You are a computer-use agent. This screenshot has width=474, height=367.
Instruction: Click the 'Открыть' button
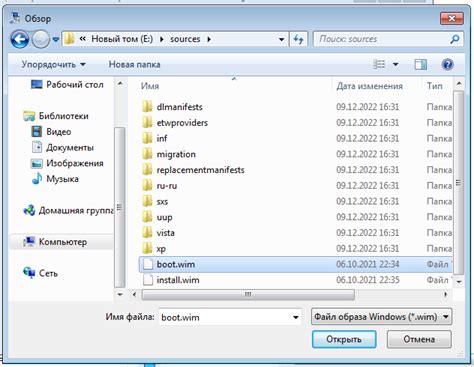[344, 339]
